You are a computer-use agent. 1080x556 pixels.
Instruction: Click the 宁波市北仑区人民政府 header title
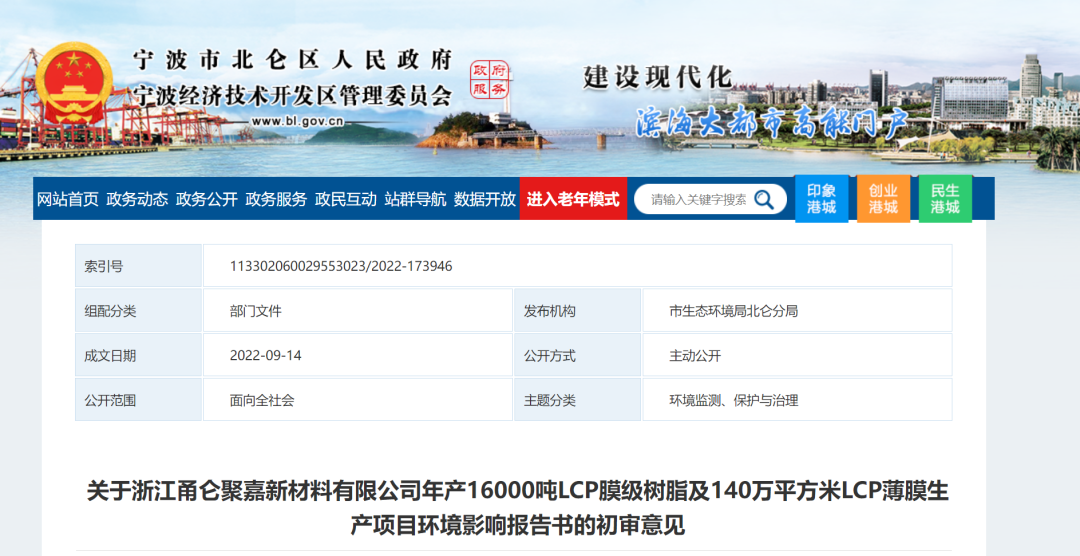click(x=292, y=60)
